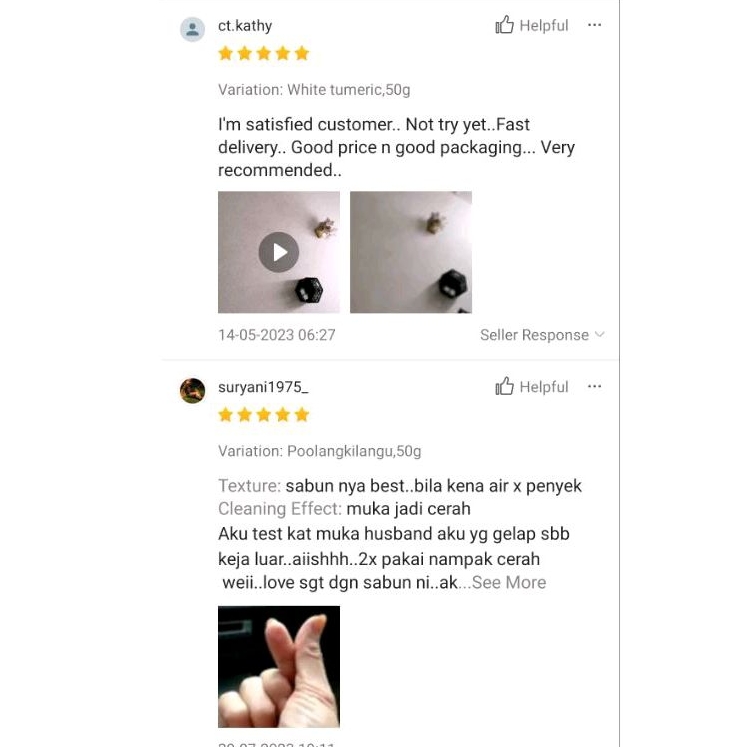
Task: Open ct.kathy's default profile avatar
Action: 192,30
